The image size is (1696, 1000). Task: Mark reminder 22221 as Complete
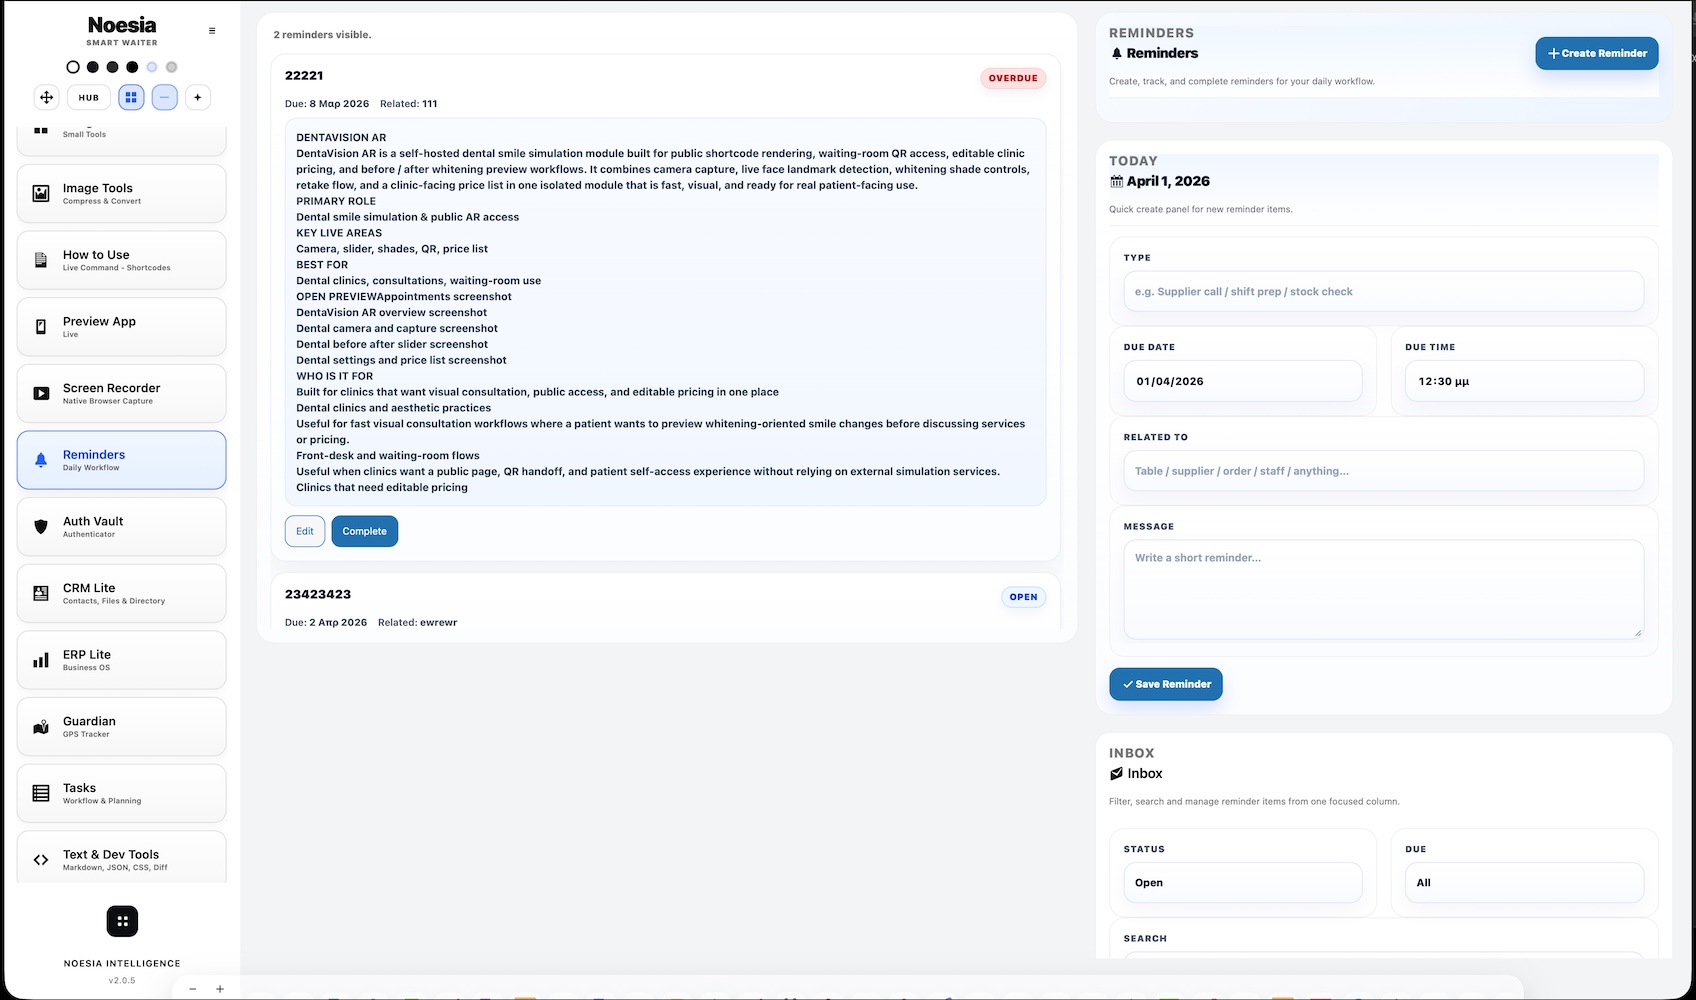pyautogui.click(x=364, y=531)
